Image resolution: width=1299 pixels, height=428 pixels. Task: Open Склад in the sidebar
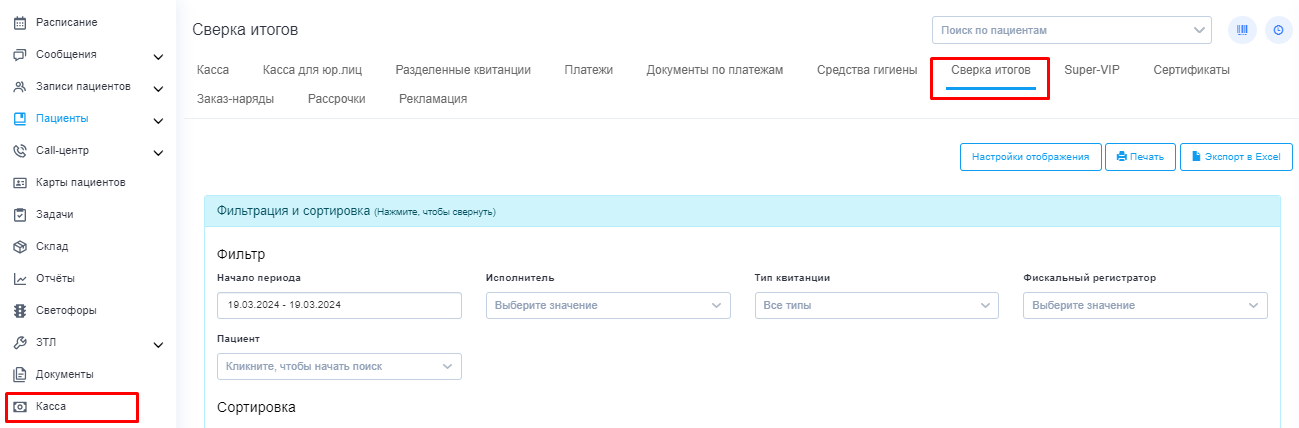52,246
